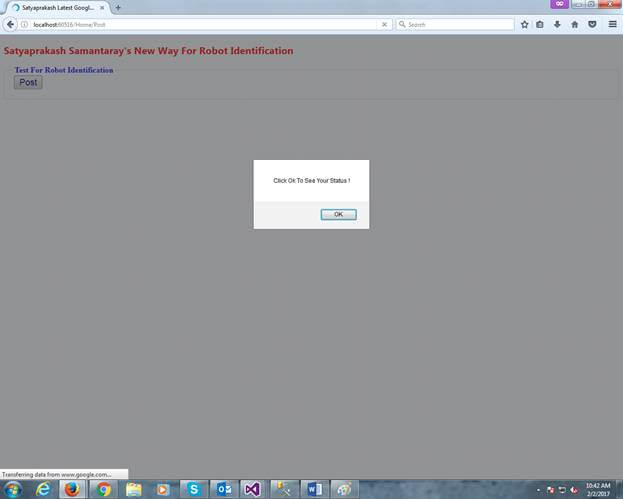Open the media player taskbar icon
The image size is (623, 499).
pyautogui.click(x=163, y=489)
